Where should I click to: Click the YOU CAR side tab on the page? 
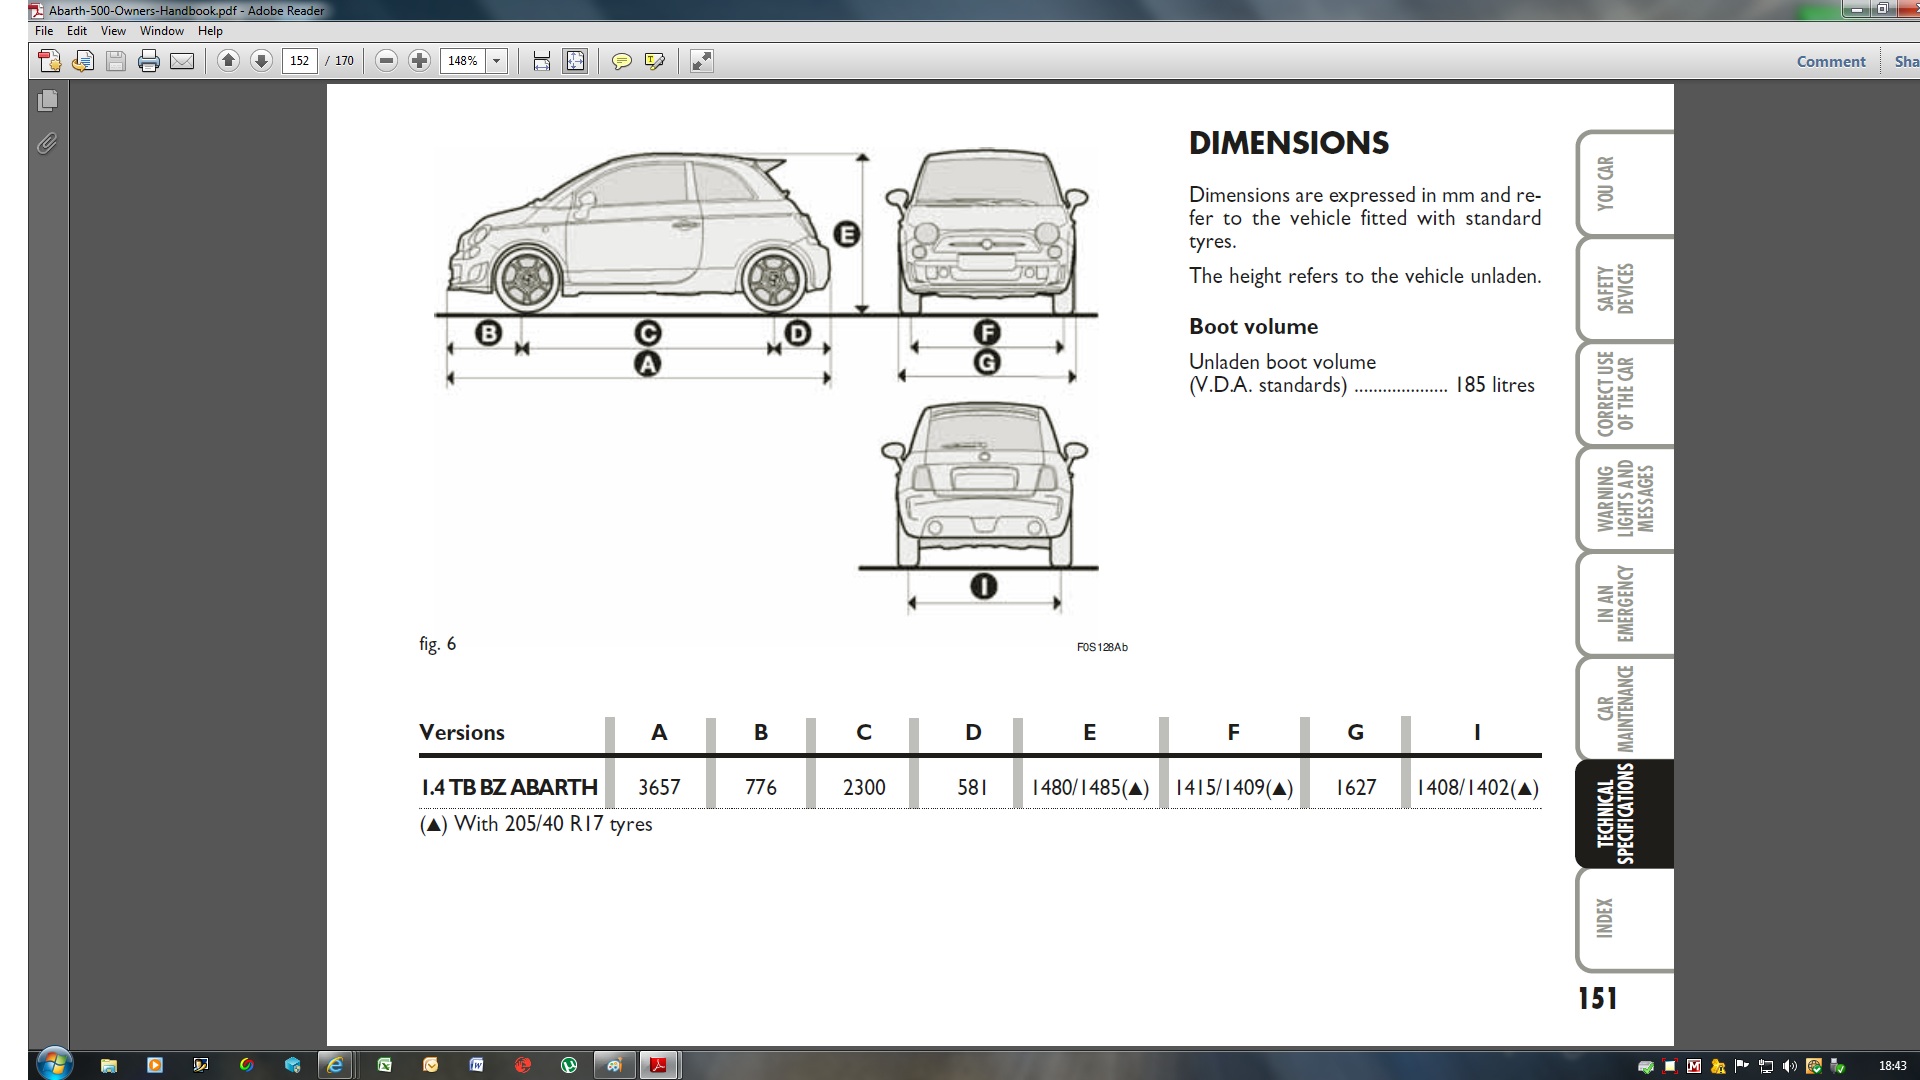[1624, 183]
